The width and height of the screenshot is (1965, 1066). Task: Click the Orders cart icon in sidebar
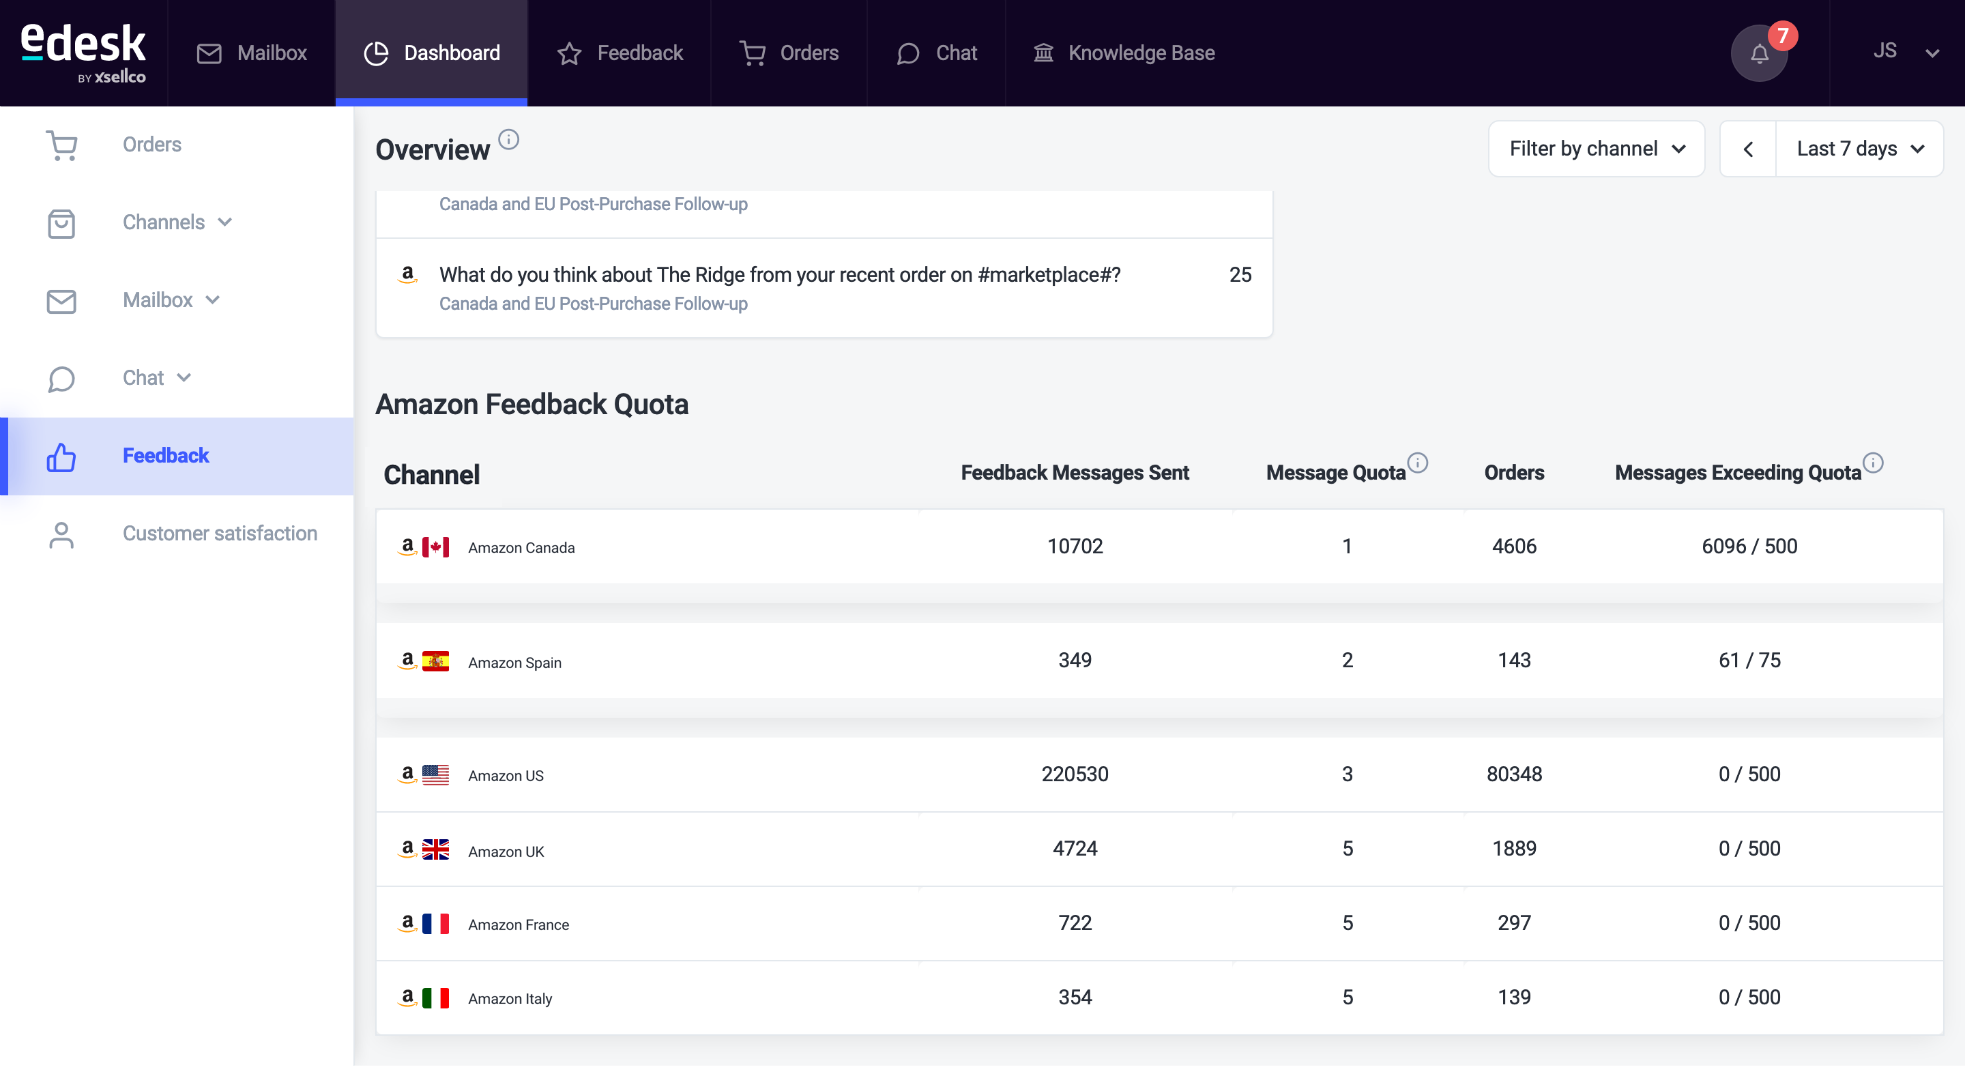click(x=62, y=146)
